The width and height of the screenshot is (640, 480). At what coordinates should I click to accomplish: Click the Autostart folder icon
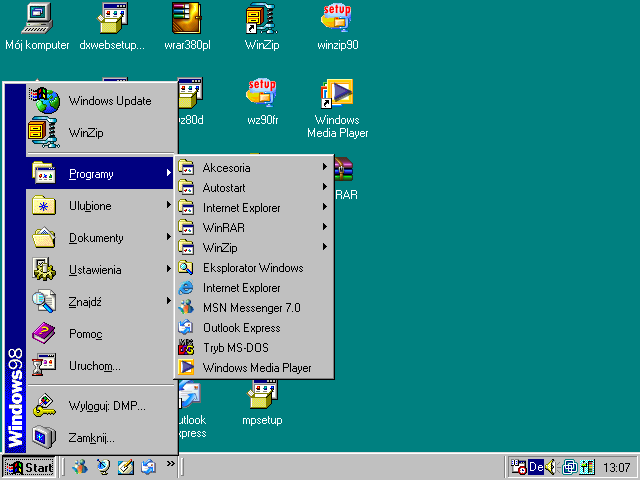click(186, 187)
